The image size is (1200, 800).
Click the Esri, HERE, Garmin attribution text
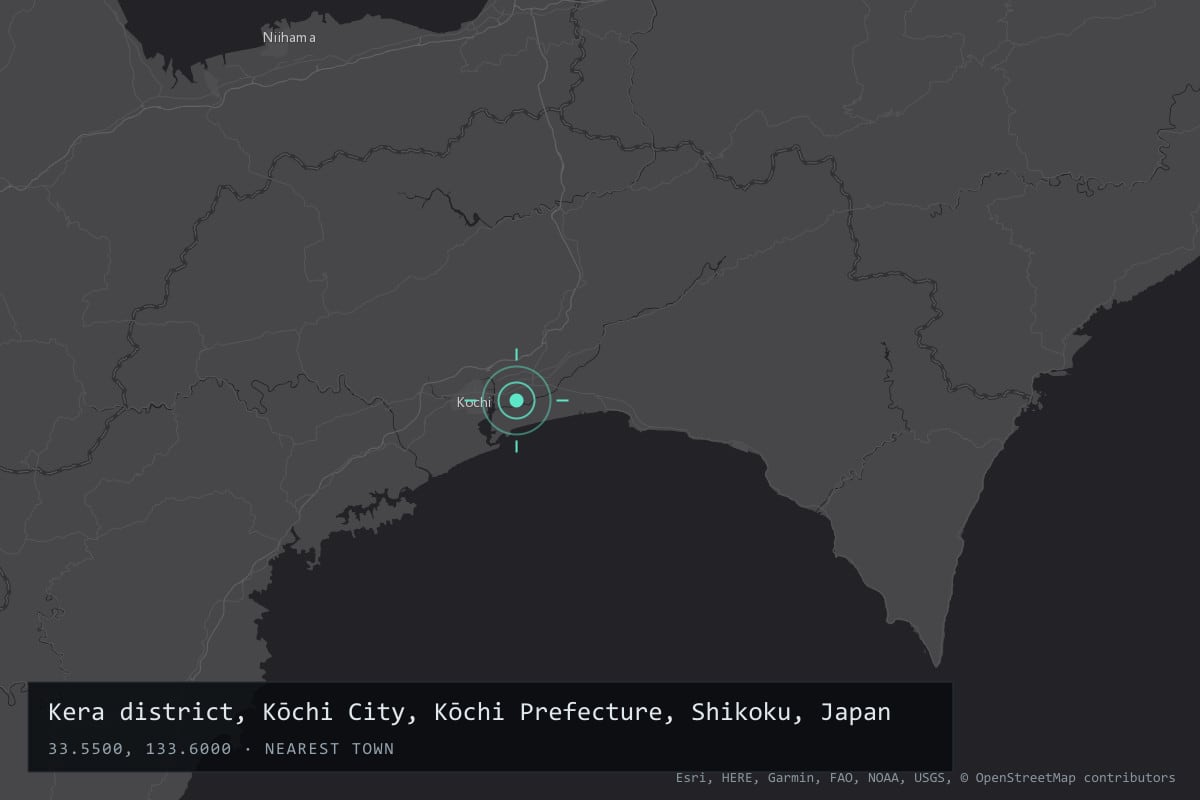[925, 777]
